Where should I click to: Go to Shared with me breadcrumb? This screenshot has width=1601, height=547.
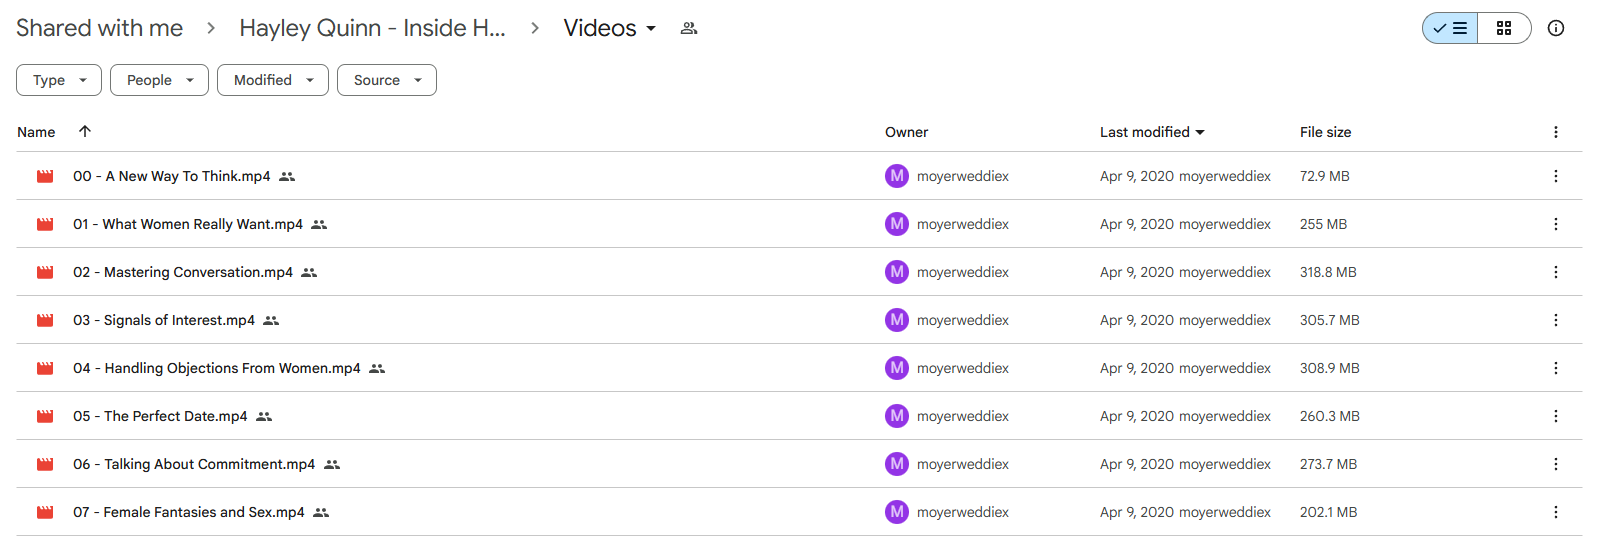99,28
